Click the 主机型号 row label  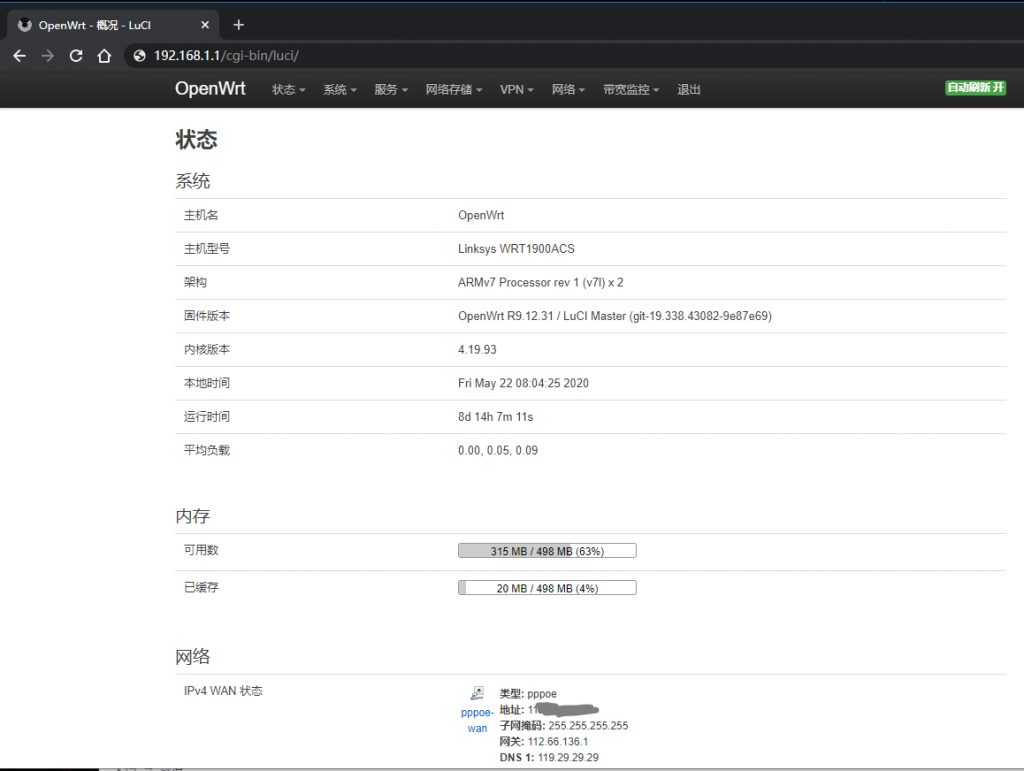click(x=207, y=249)
